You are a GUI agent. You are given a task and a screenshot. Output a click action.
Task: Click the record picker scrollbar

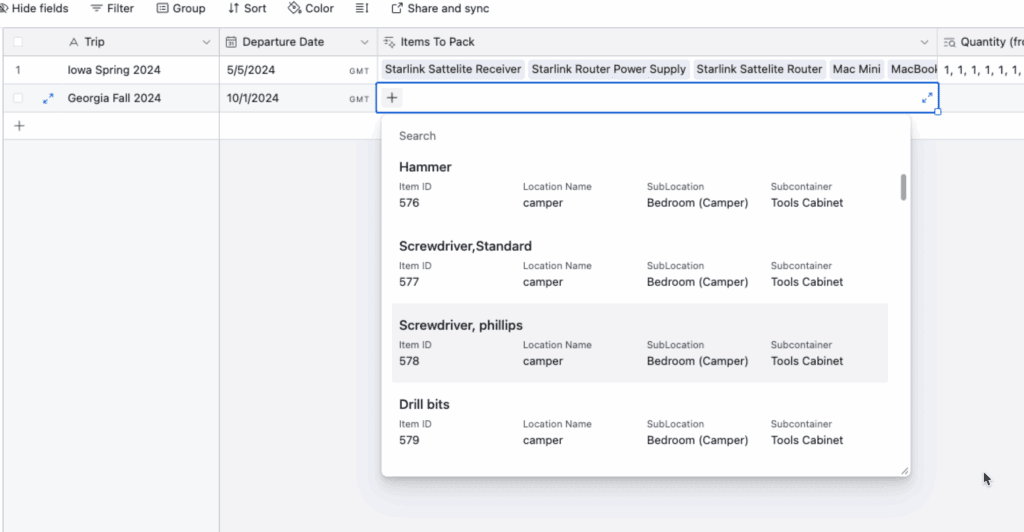pyautogui.click(x=903, y=187)
